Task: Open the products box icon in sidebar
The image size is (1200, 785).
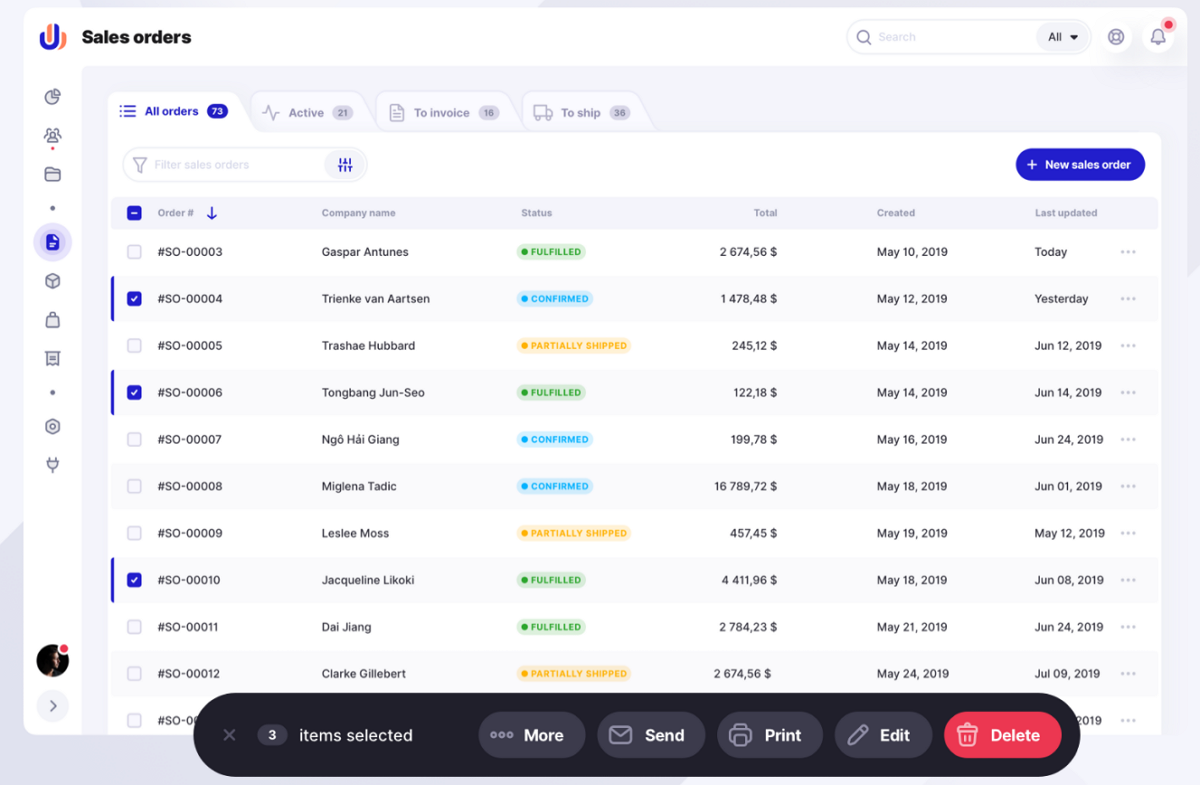Action: click(x=53, y=281)
